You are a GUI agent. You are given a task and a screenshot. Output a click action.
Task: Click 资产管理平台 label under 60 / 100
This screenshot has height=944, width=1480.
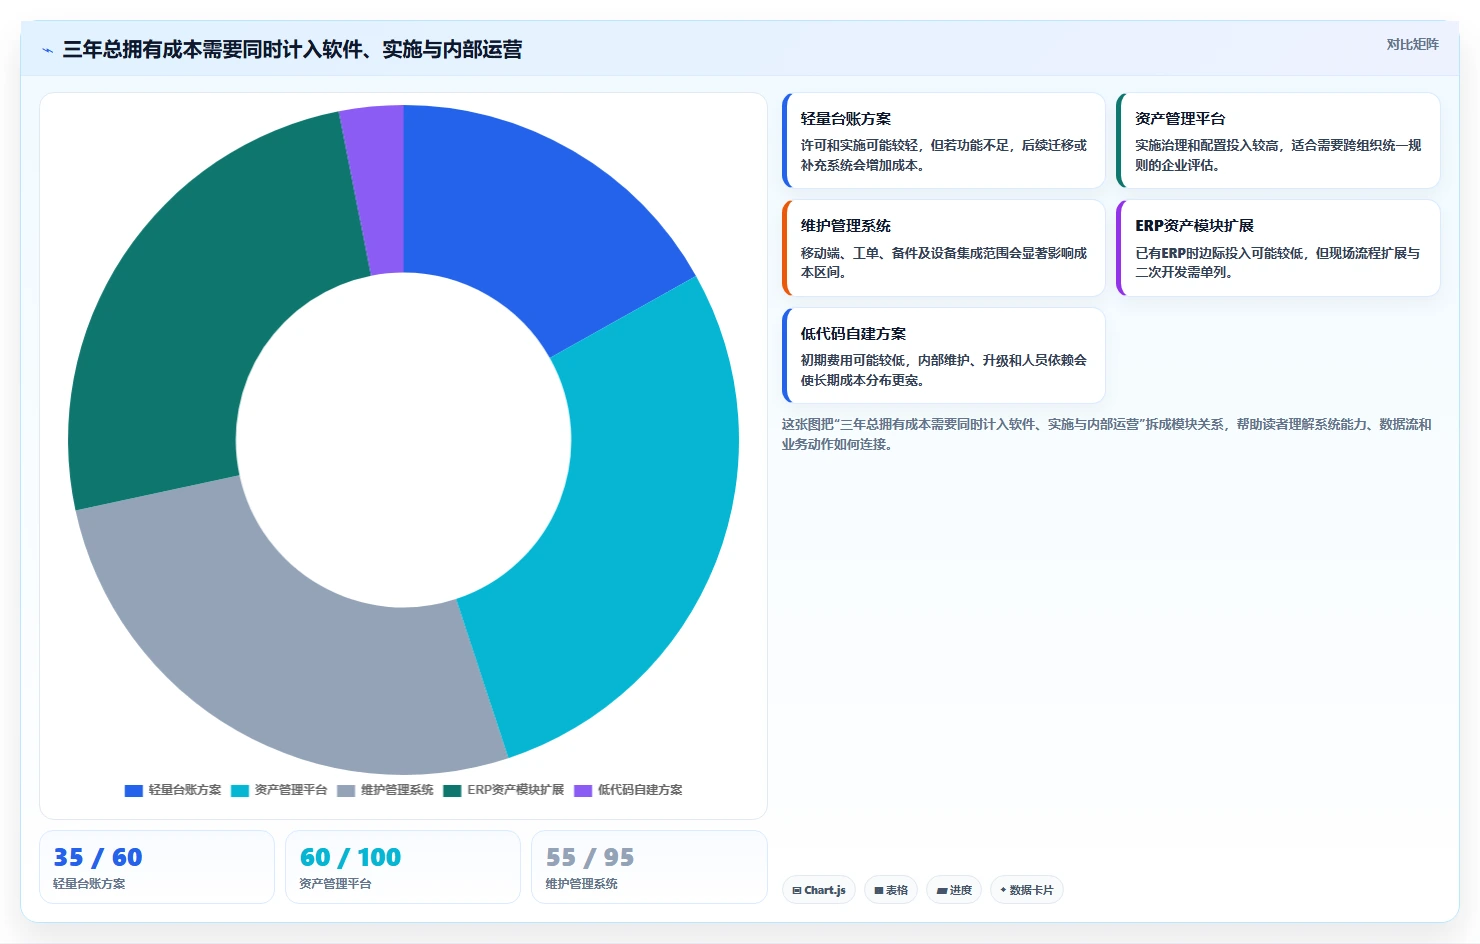click(336, 884)
